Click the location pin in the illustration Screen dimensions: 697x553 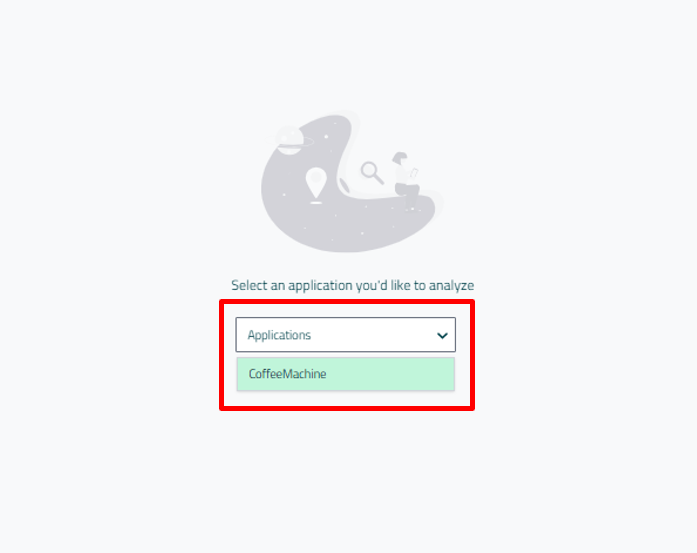[316, 182]
